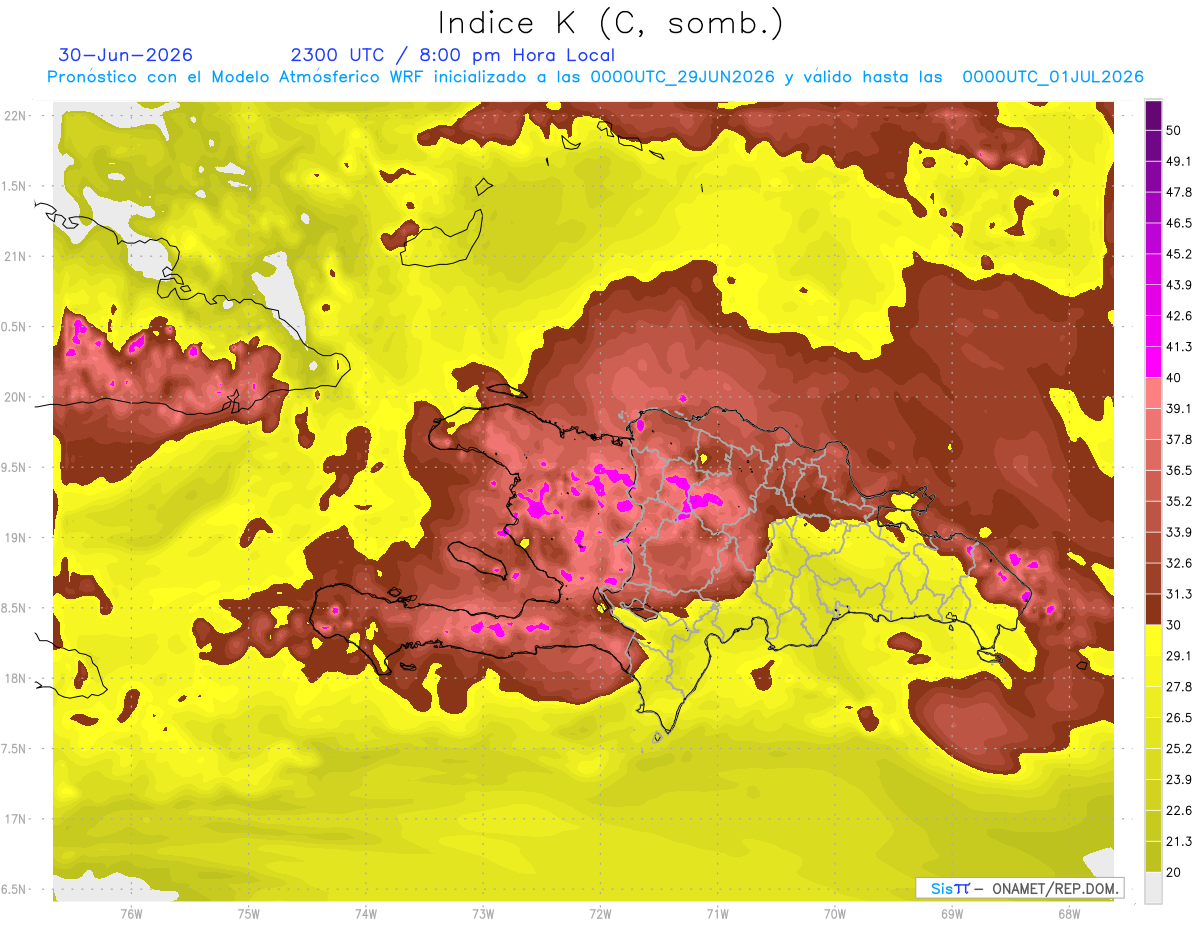Click the legend value '45.2'
The height and width of the screenshot is (927, 1200).
[1180, 254]
